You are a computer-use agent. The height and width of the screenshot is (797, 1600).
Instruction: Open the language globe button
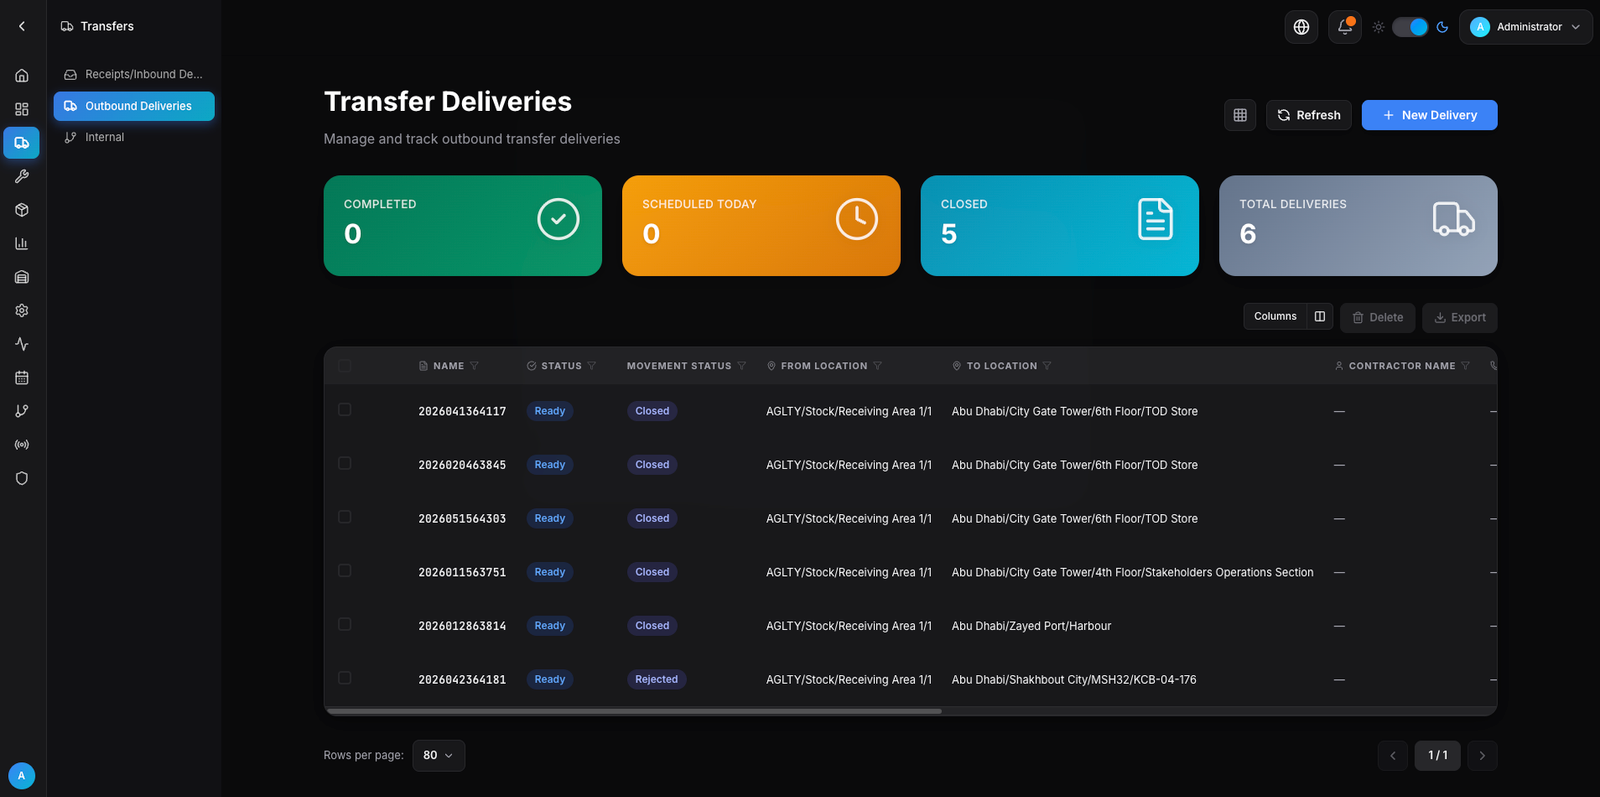1301,27
